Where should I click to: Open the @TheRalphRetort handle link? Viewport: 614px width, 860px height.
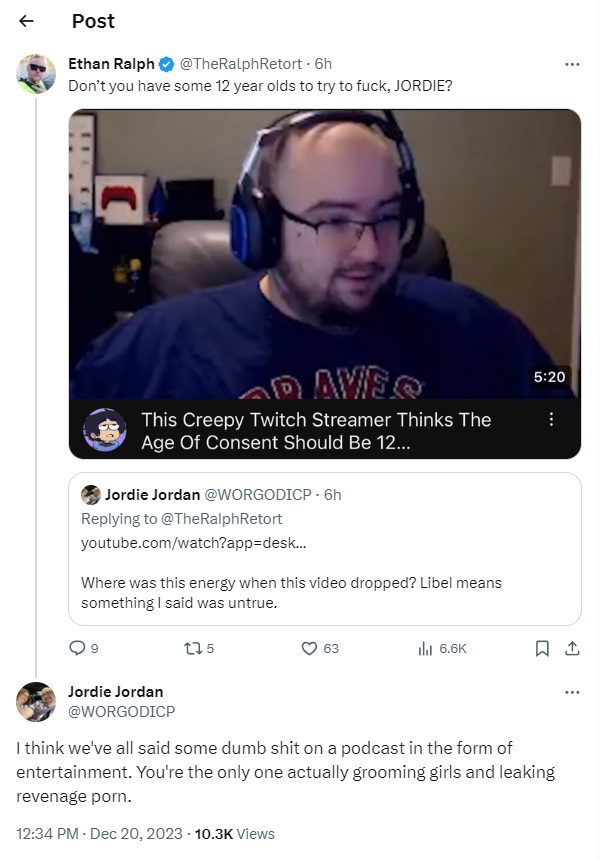(241, 64)
